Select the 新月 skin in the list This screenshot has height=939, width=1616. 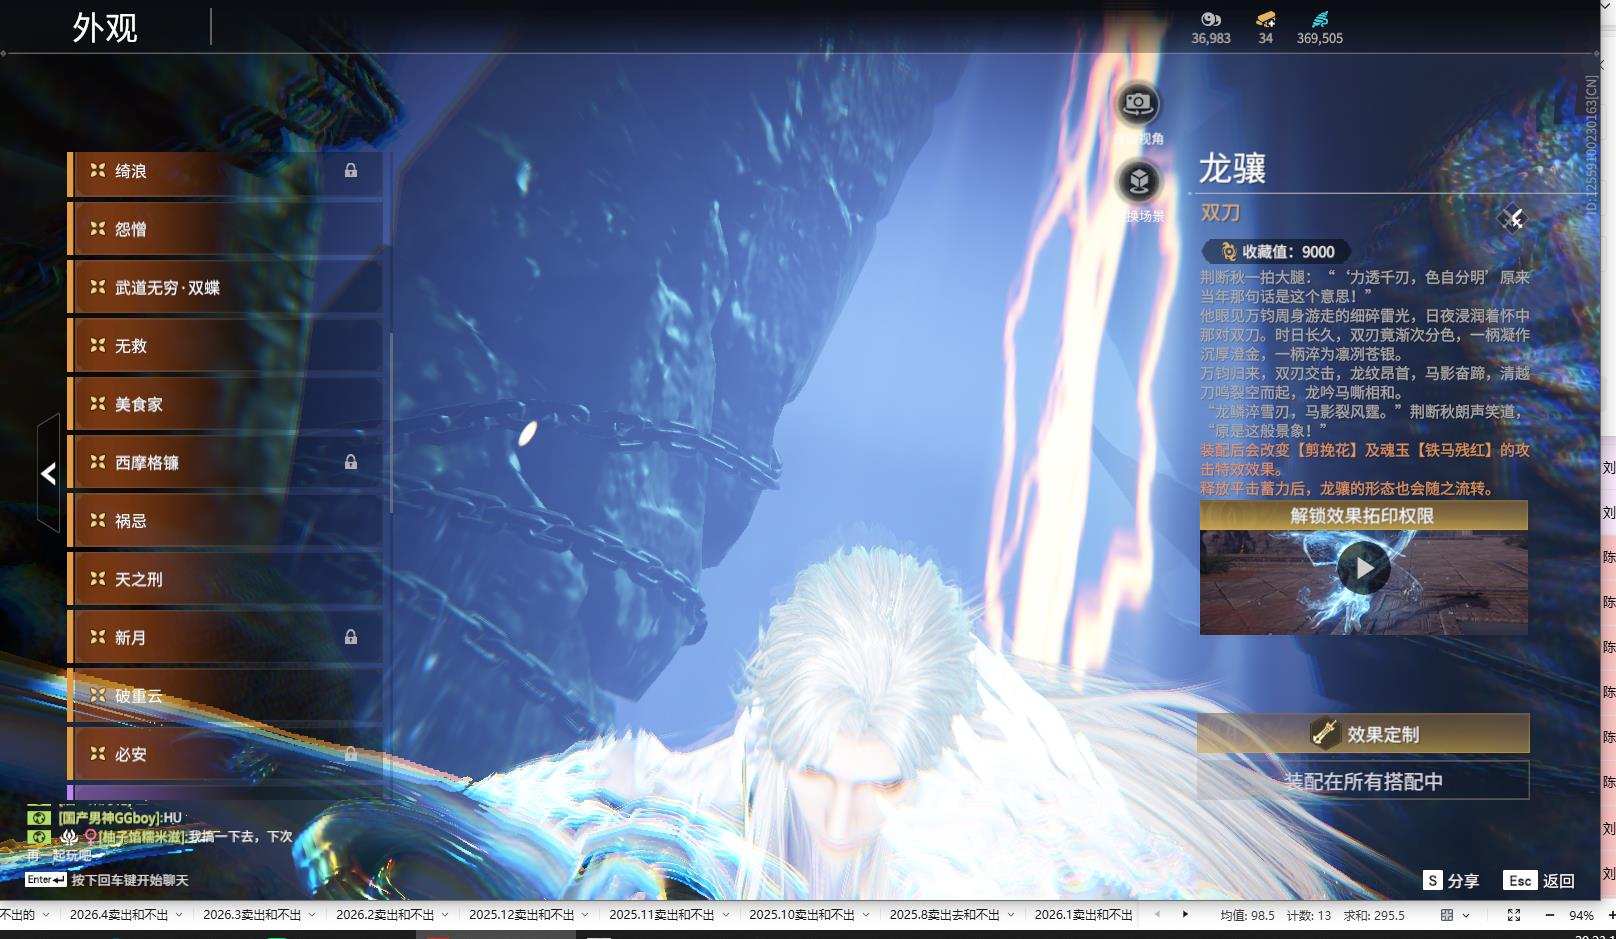[x=226, y=638]
